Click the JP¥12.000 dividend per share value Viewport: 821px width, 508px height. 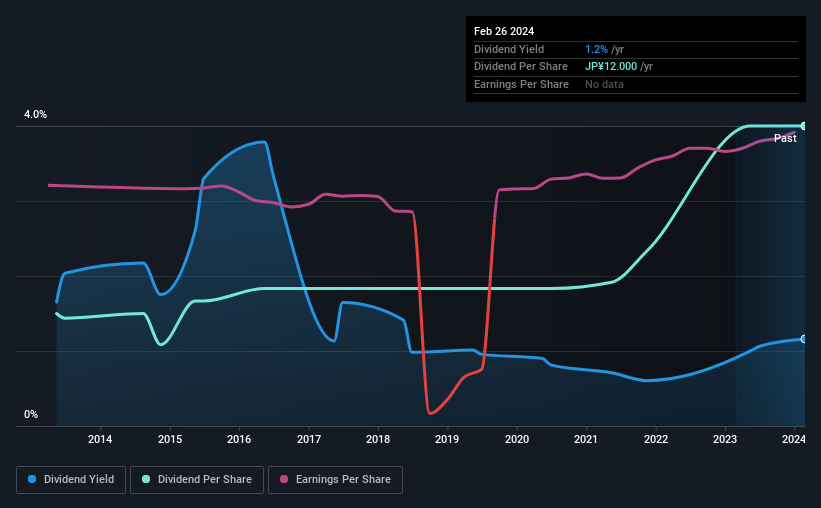[x=611, y=67]
